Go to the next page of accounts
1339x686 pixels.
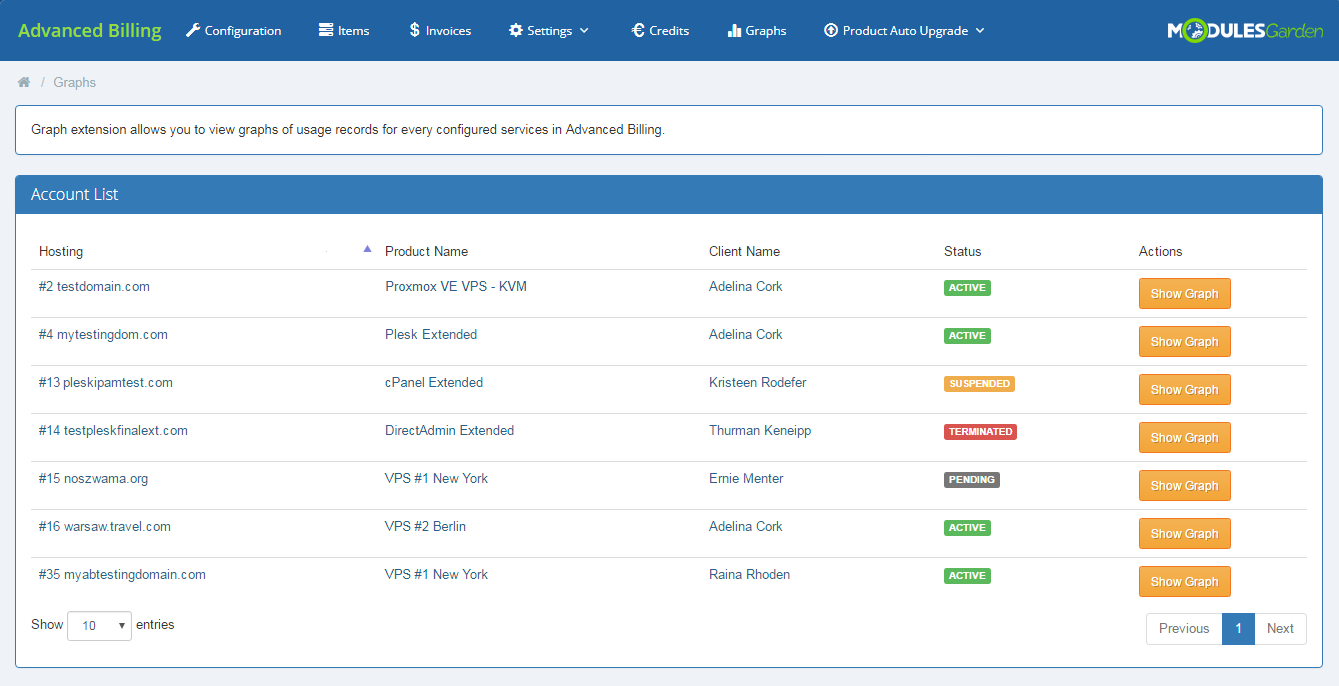point(1280,628)
